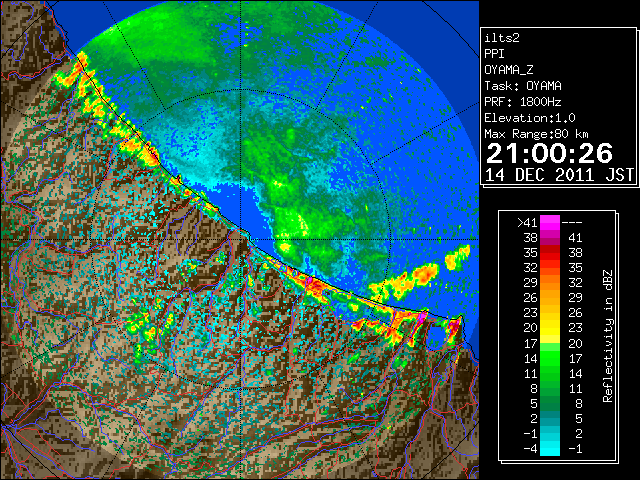Image resolution: width=640 pixels, height=480 pixels.
Task: Click the 'ilts2' label in the info box
Action: pyautogui.click(x=502, y=38)
